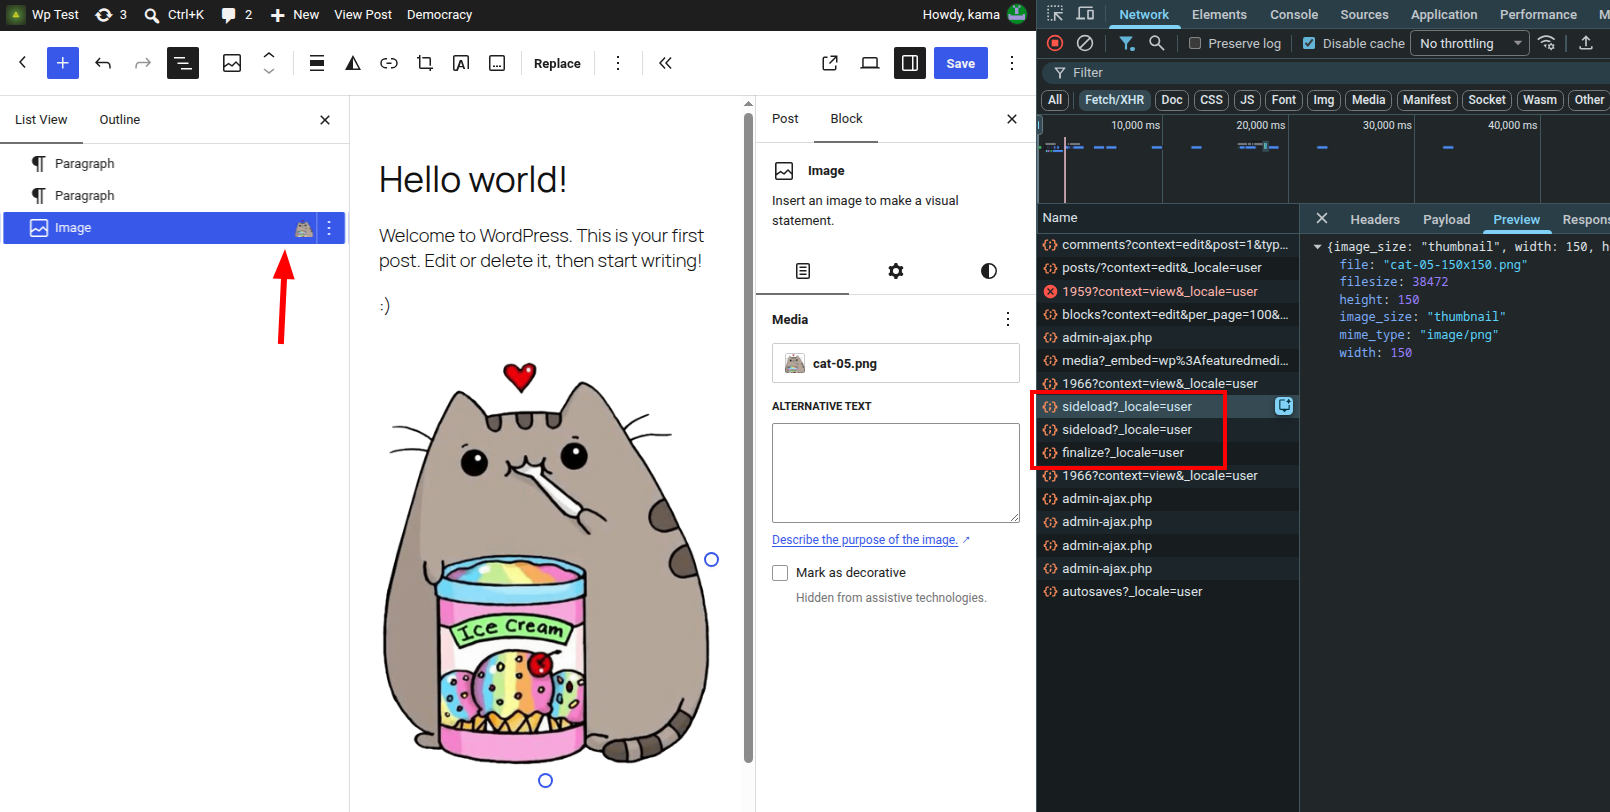Close the List View panel
The image size is (1610, 812).
click(x=325, y=120)
